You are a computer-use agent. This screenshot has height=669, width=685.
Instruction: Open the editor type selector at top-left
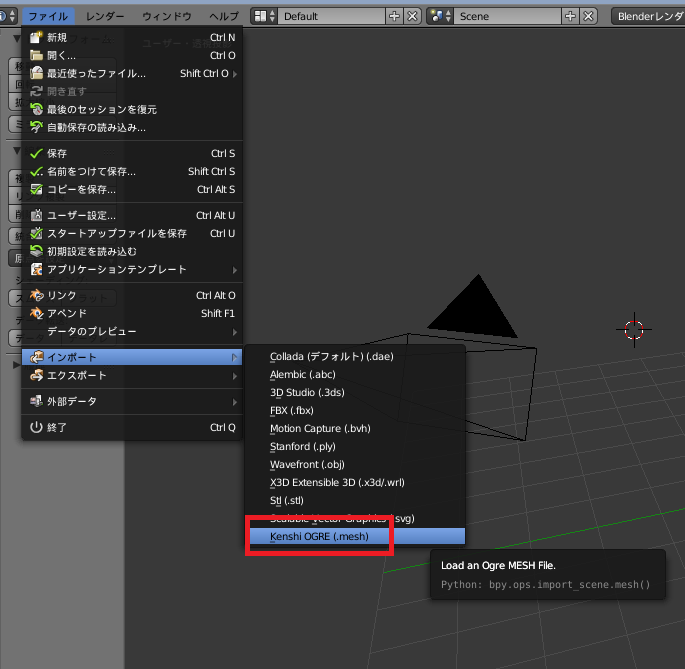pos(7,17)
